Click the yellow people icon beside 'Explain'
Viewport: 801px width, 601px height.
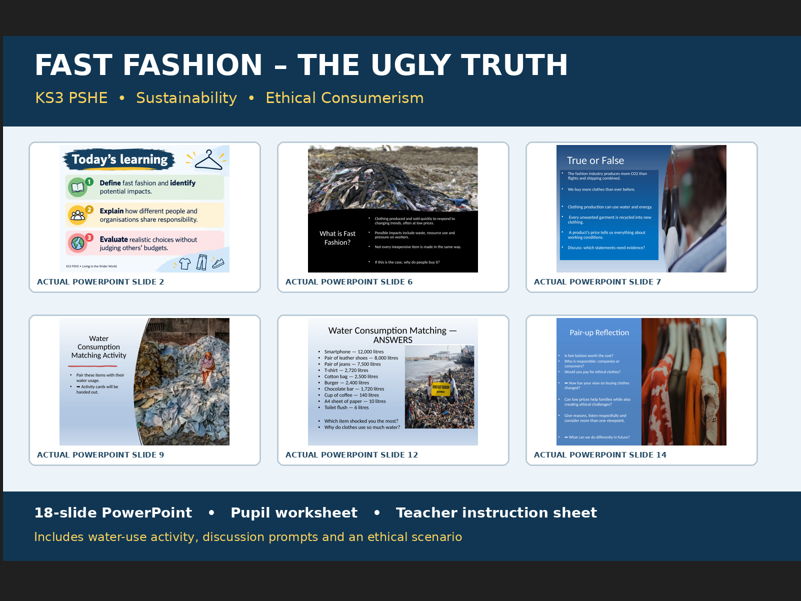pos(78,215)
